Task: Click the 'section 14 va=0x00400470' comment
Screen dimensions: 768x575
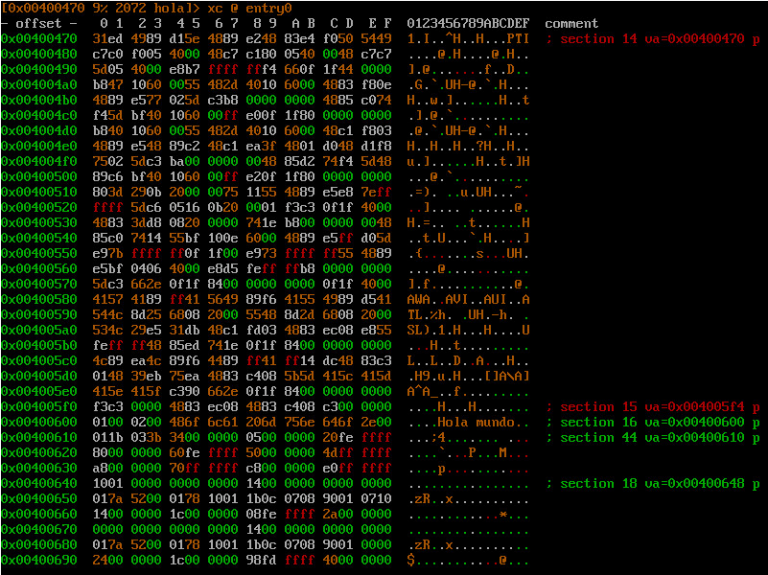Action: pyautogui.click(x=652, y=39)
